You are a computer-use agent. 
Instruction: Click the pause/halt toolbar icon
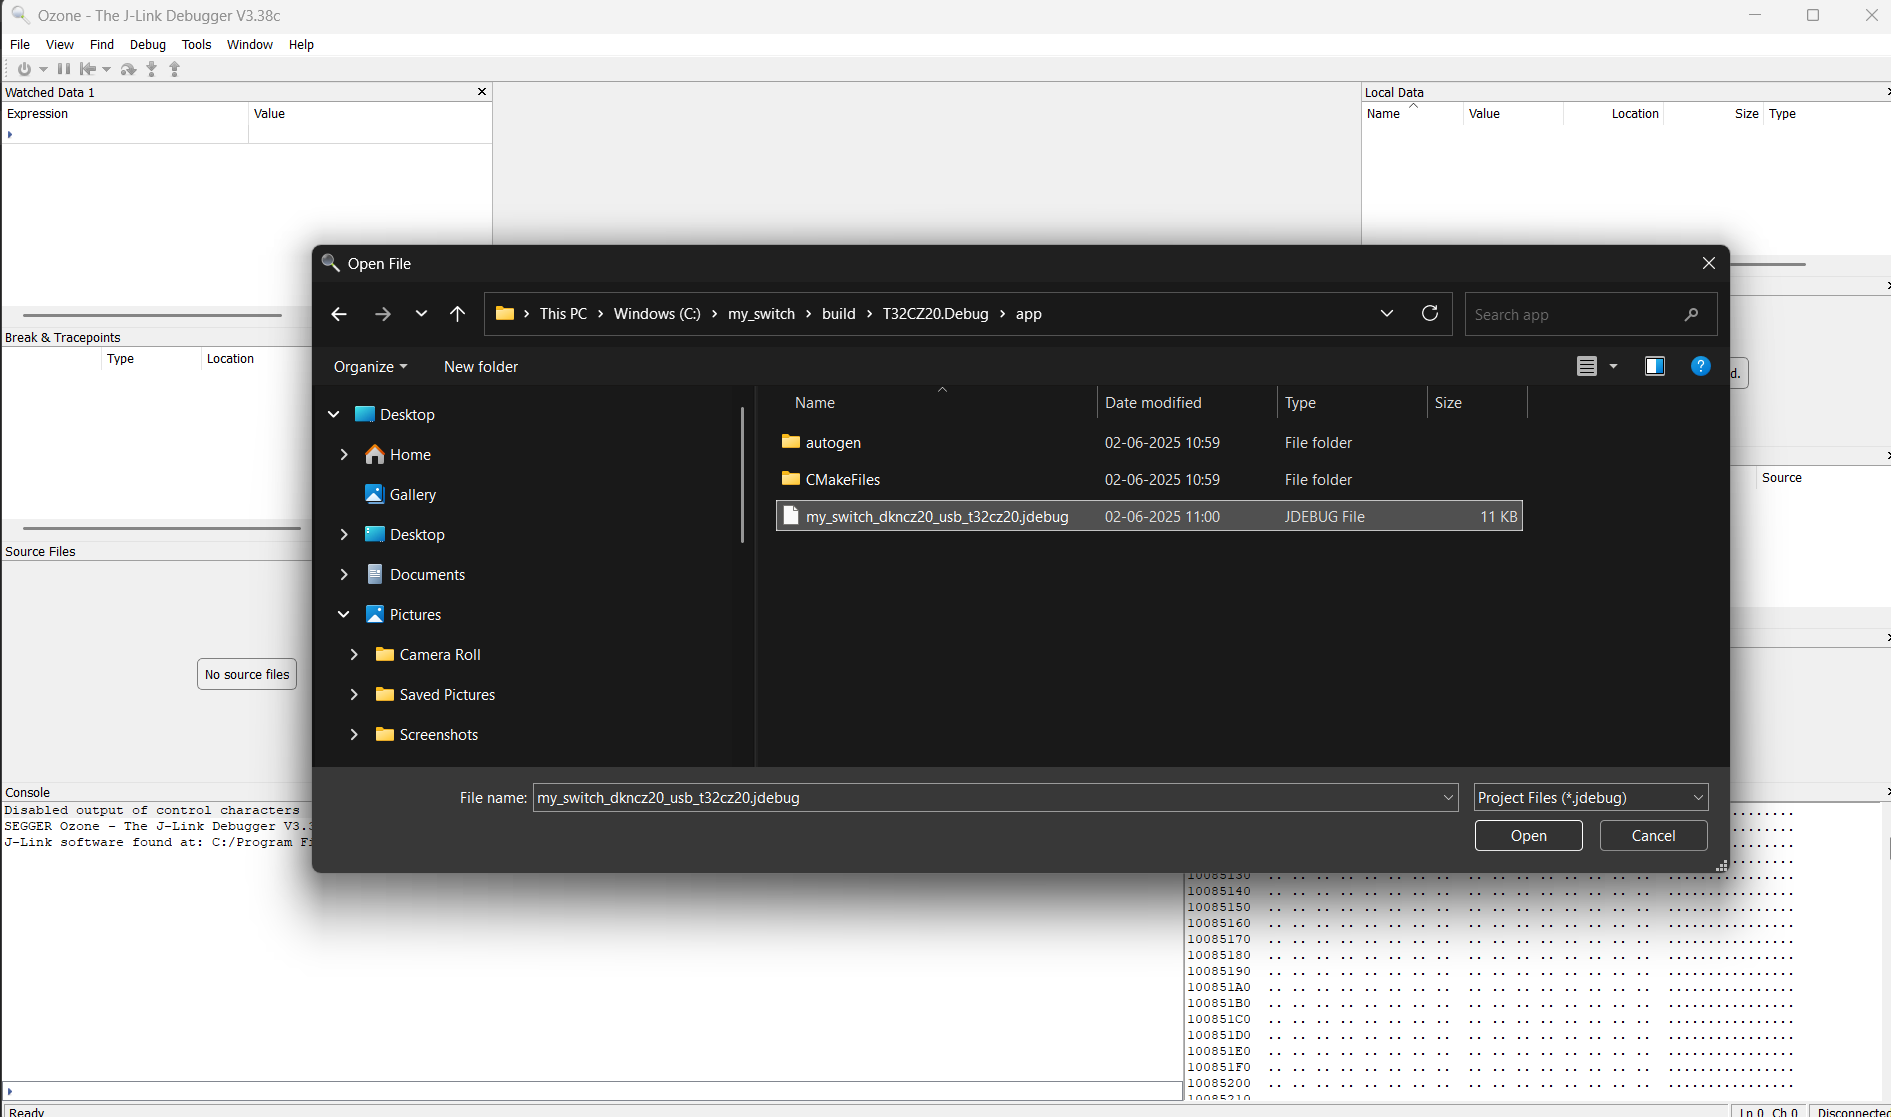coord(64,69)
